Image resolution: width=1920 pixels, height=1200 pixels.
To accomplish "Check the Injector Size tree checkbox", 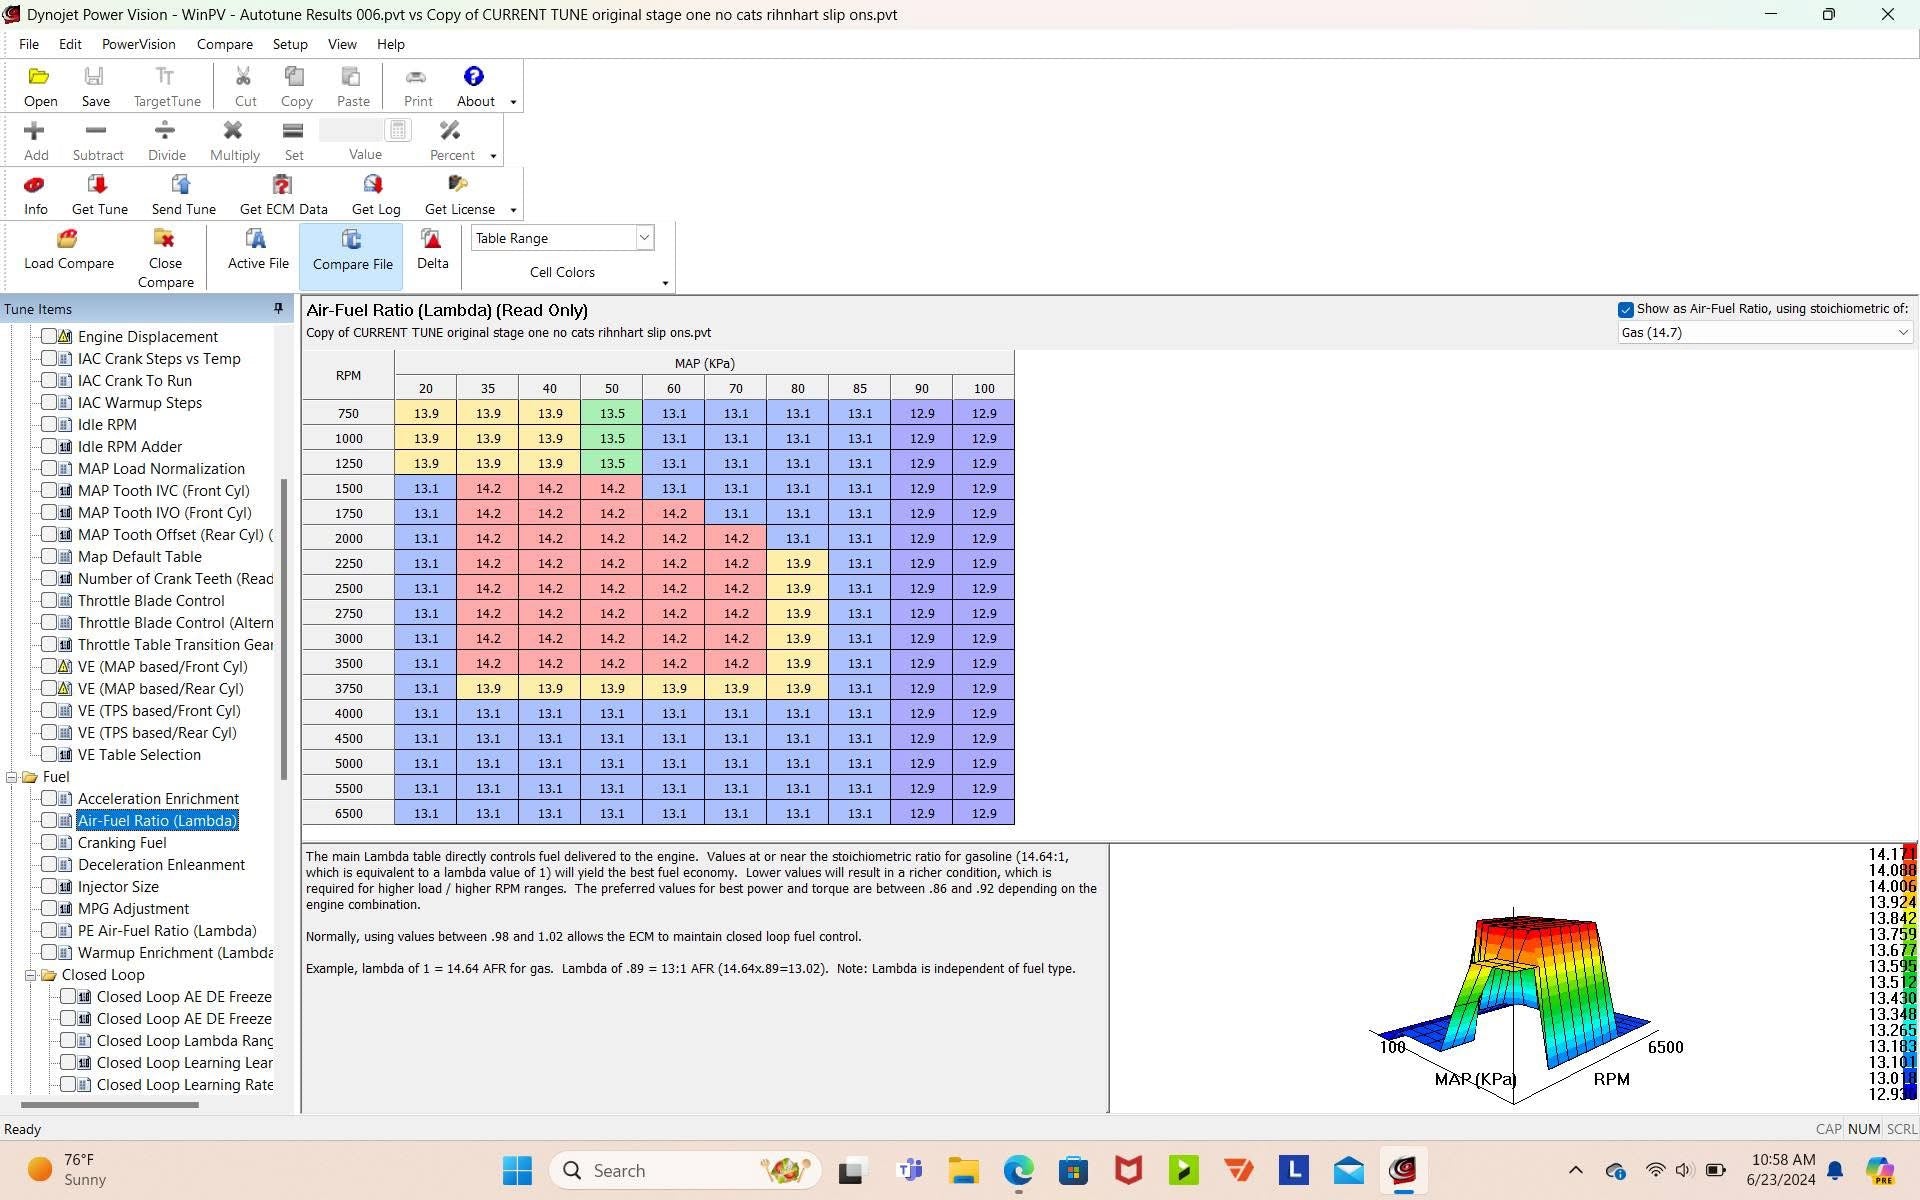I will (x=48, y=886).
